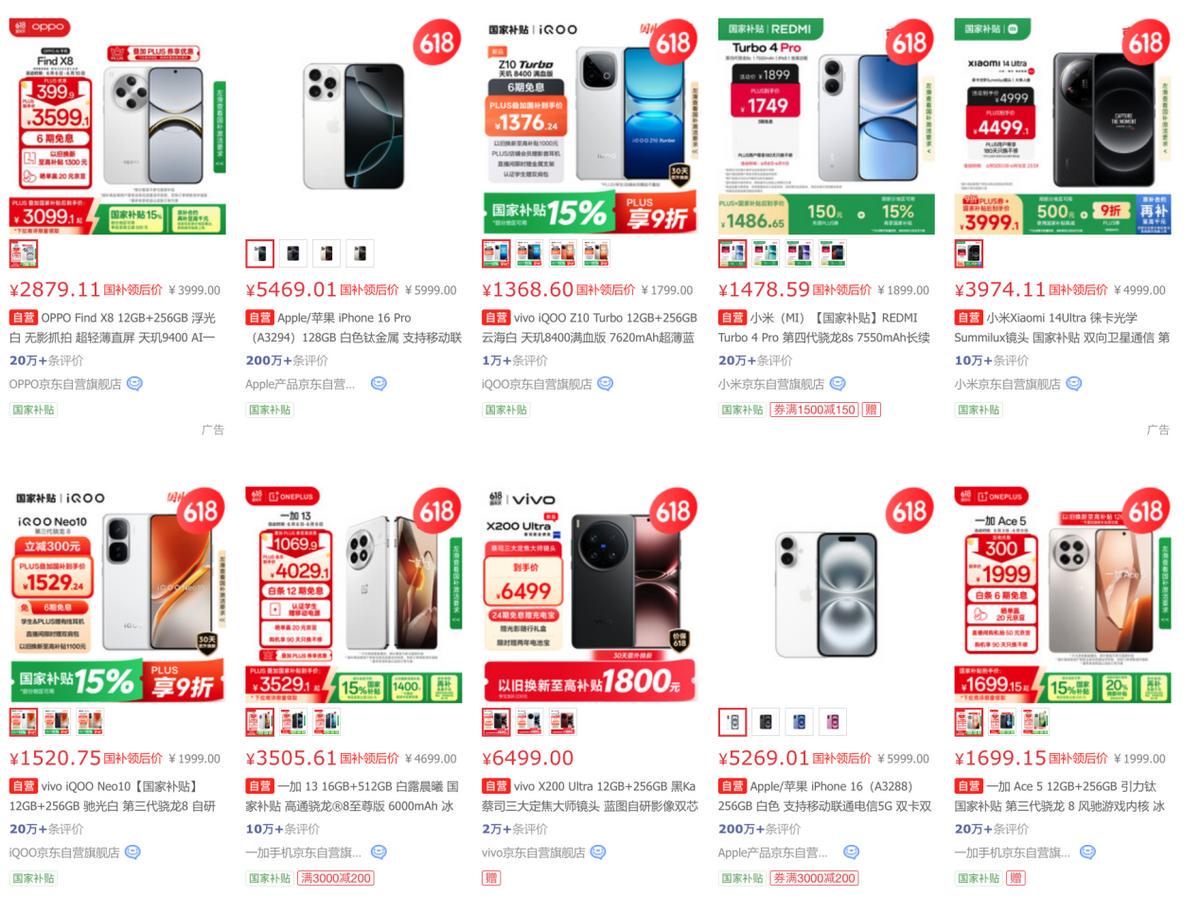This screenshot has height=909, width=1200.
Task: Open chat icon next to vivo京东自营旗舰店
Action: pos(597,852)
